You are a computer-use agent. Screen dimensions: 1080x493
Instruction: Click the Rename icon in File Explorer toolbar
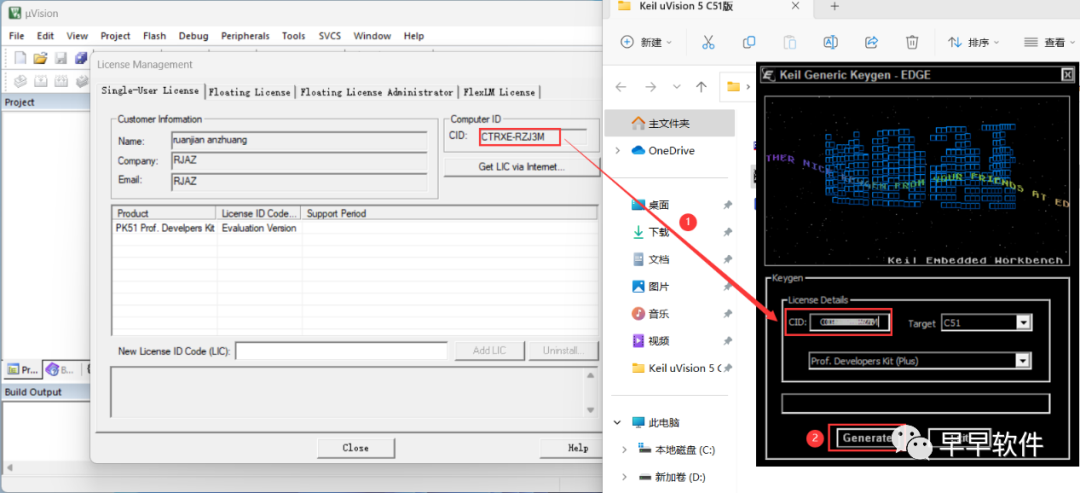[x=831, y=43]
